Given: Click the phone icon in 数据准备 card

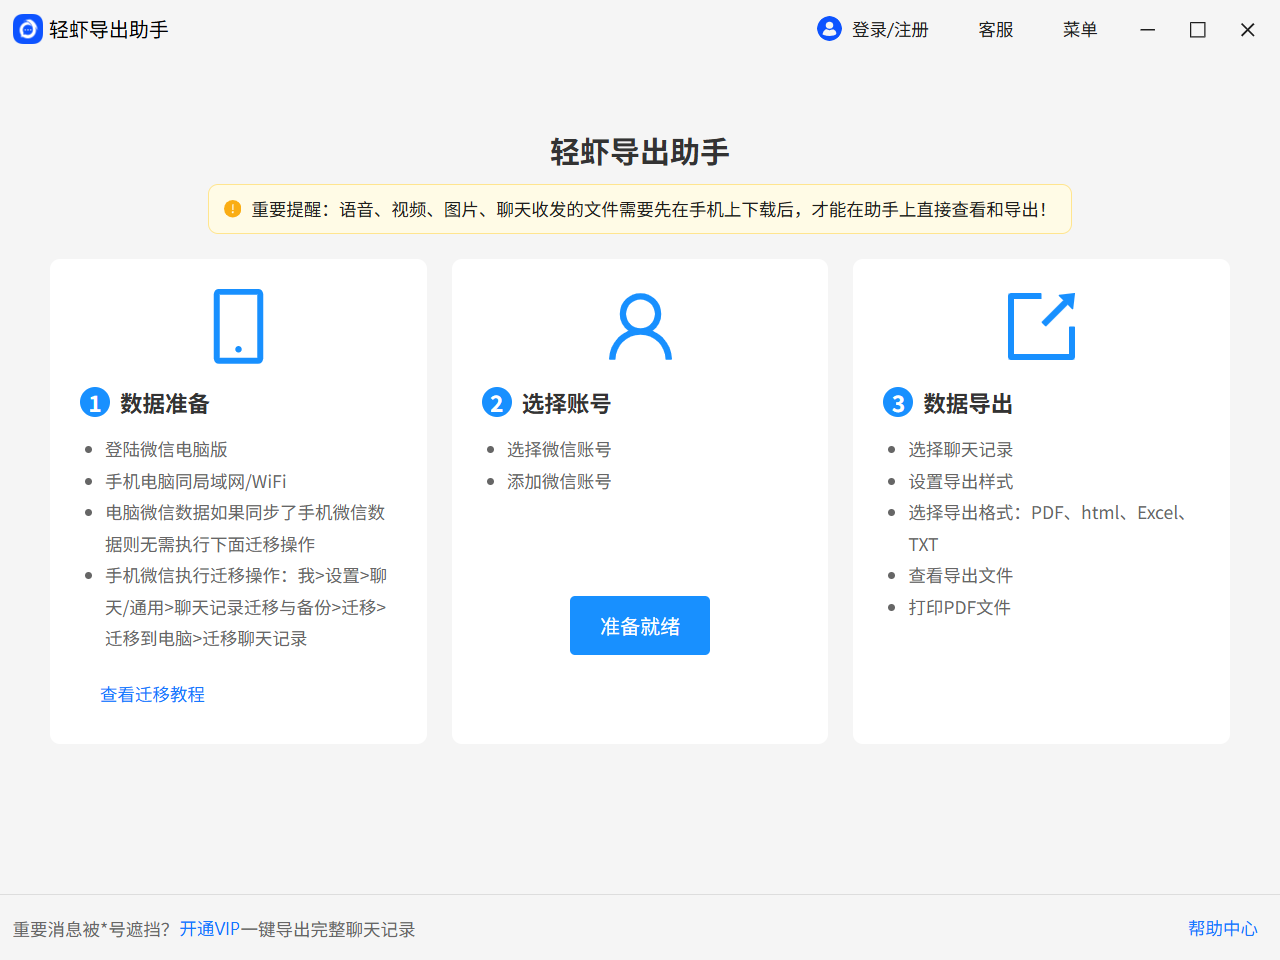Looking at the screenshot, I should click(238, 326).
